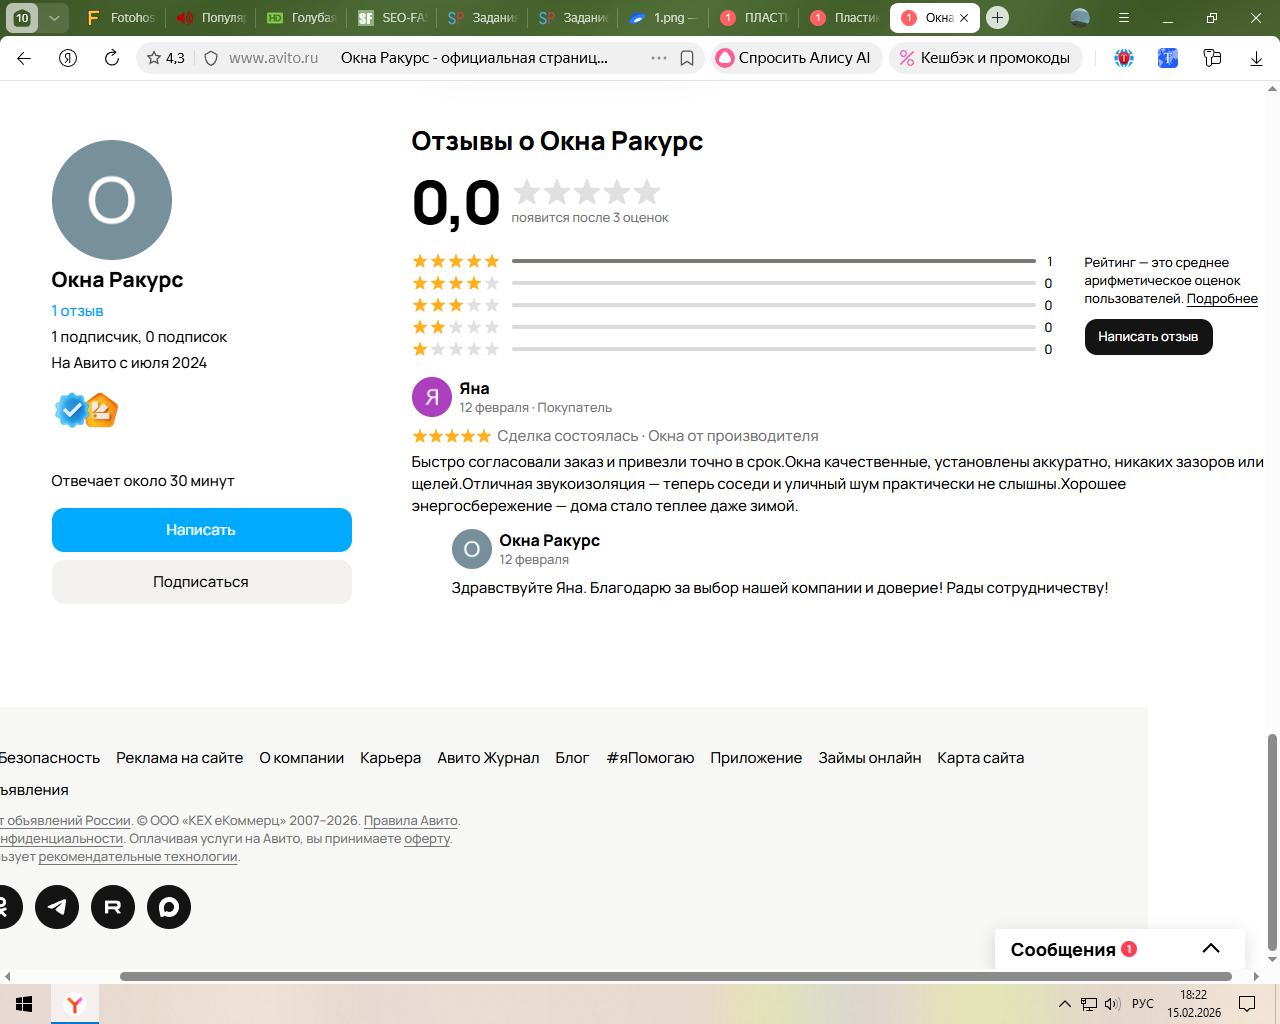Click the page vertical scrollbar
The image size is (1280, 1024).
pyautogui.click(x=1272, y=842)
